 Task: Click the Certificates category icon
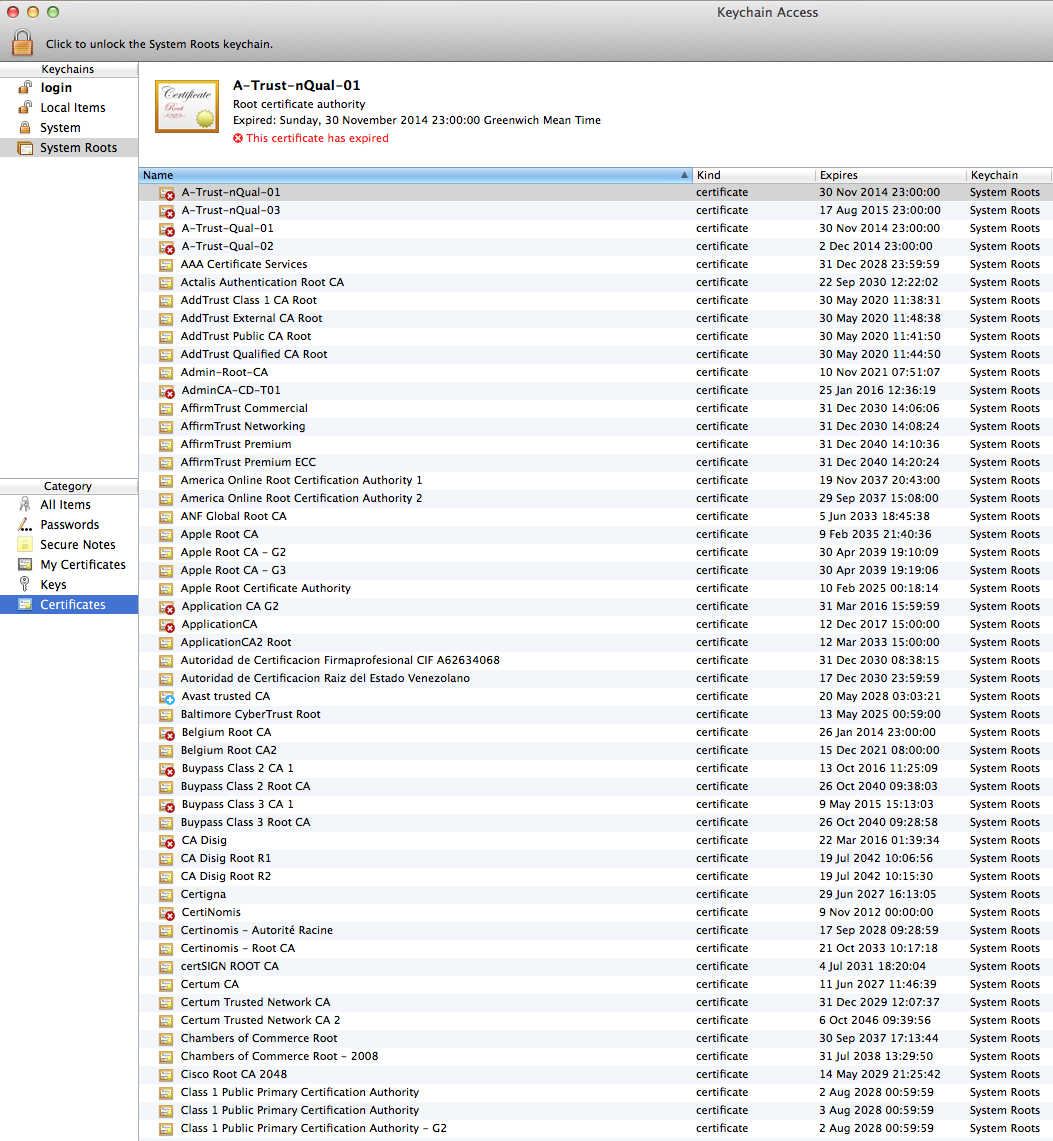tap(25, 605)
